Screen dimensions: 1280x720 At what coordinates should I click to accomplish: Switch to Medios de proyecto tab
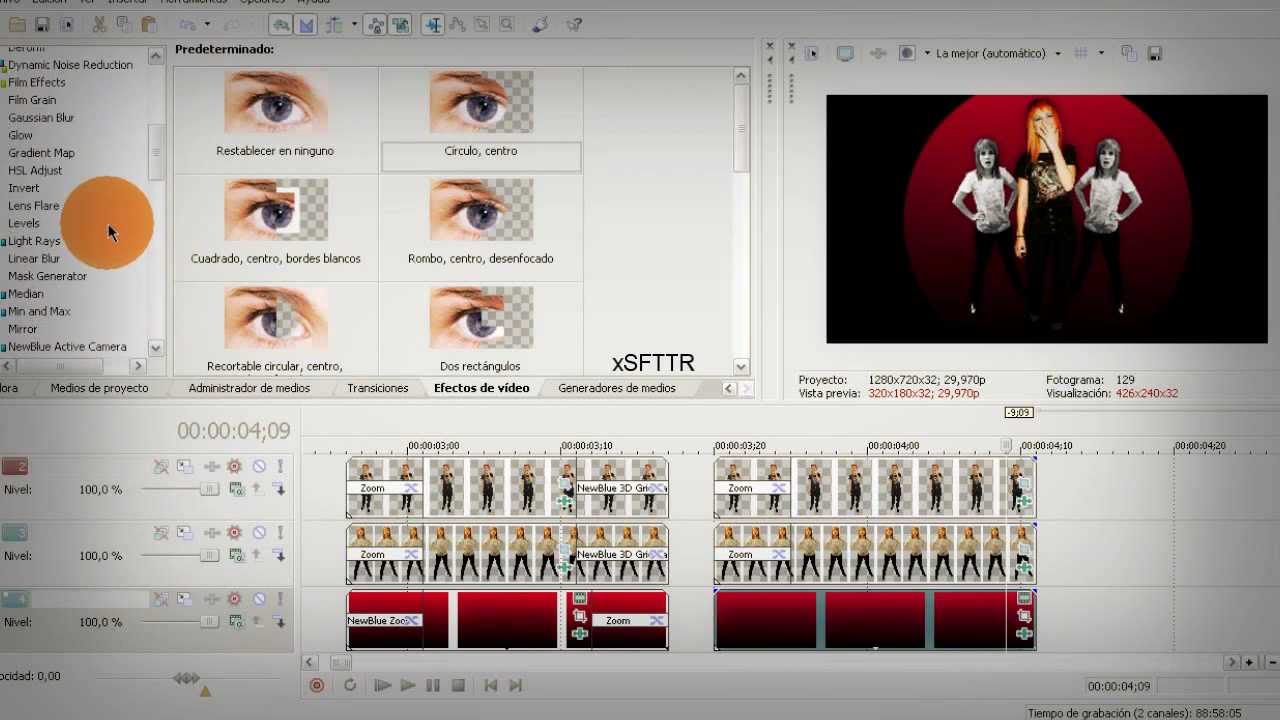point(99,388)
